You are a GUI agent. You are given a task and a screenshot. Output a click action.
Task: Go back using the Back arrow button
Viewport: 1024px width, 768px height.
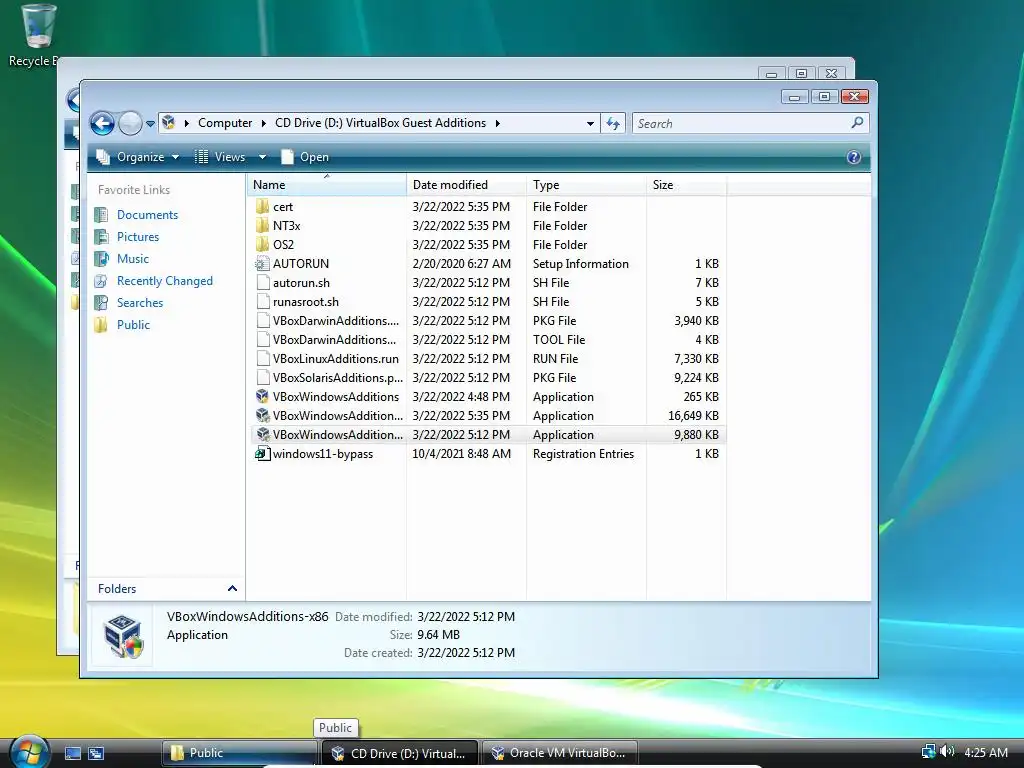(103, 123)
